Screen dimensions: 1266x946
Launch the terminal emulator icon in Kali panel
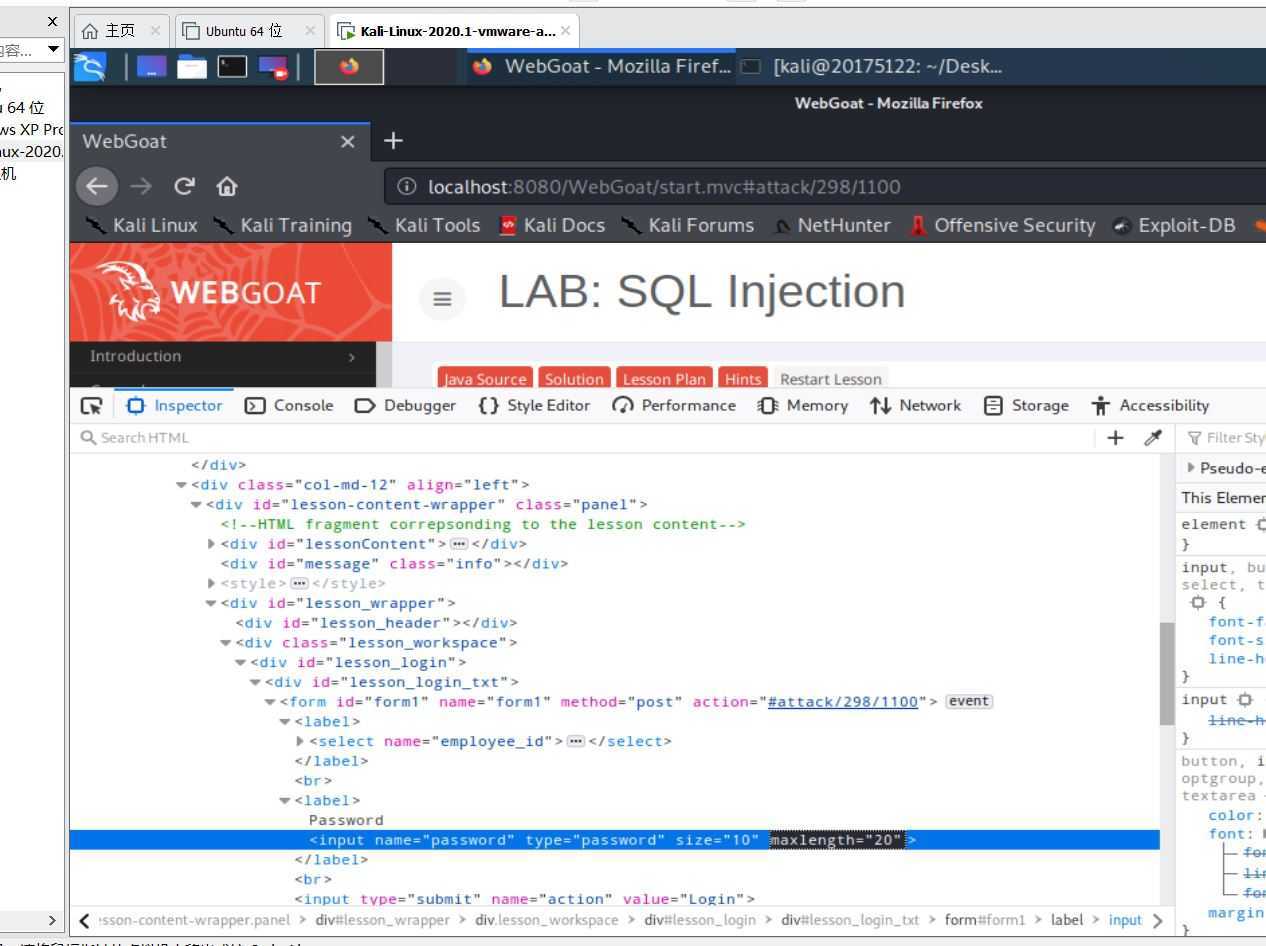click(231, 67)
